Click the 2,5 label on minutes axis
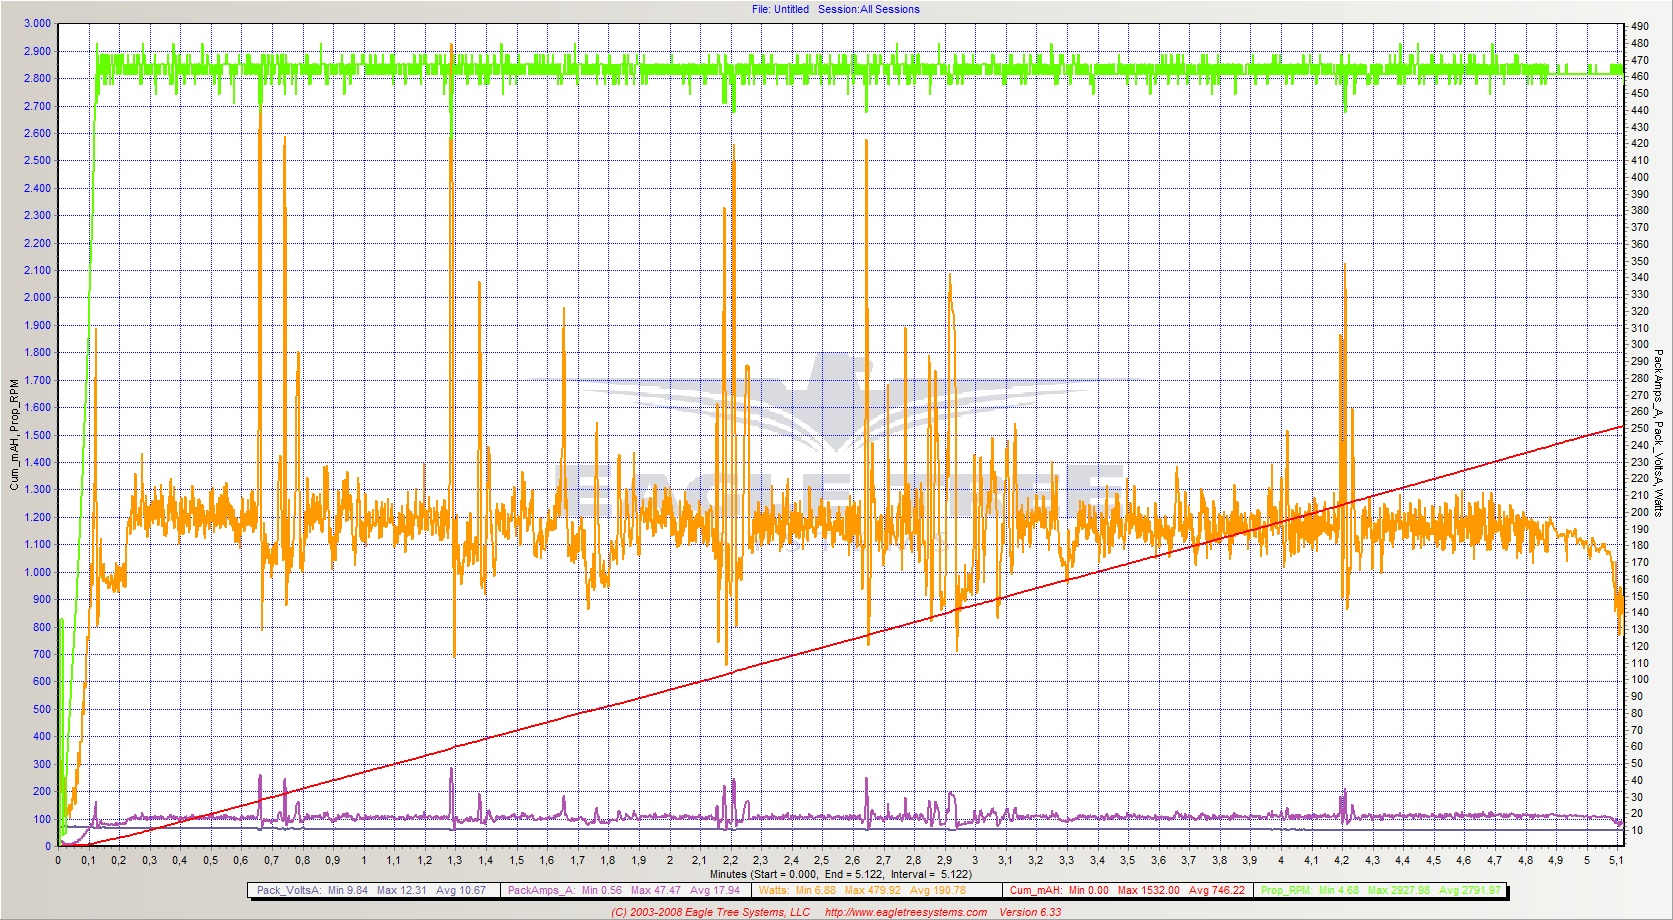The height and width of the screenshot is (920, 1673). 821,860
